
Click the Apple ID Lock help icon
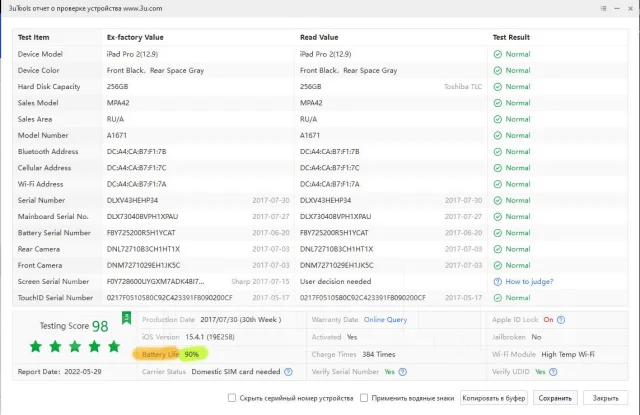561,320
